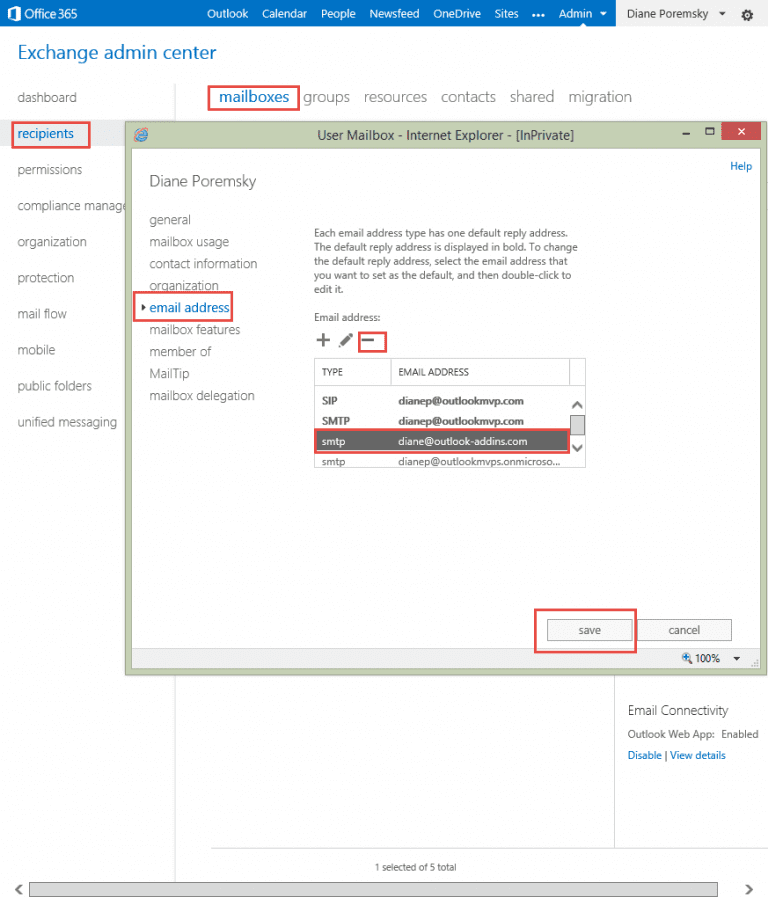Viewport: 768px width, 897px height.
Task: Click the email list scrollbar thumb
Action: 578,425
